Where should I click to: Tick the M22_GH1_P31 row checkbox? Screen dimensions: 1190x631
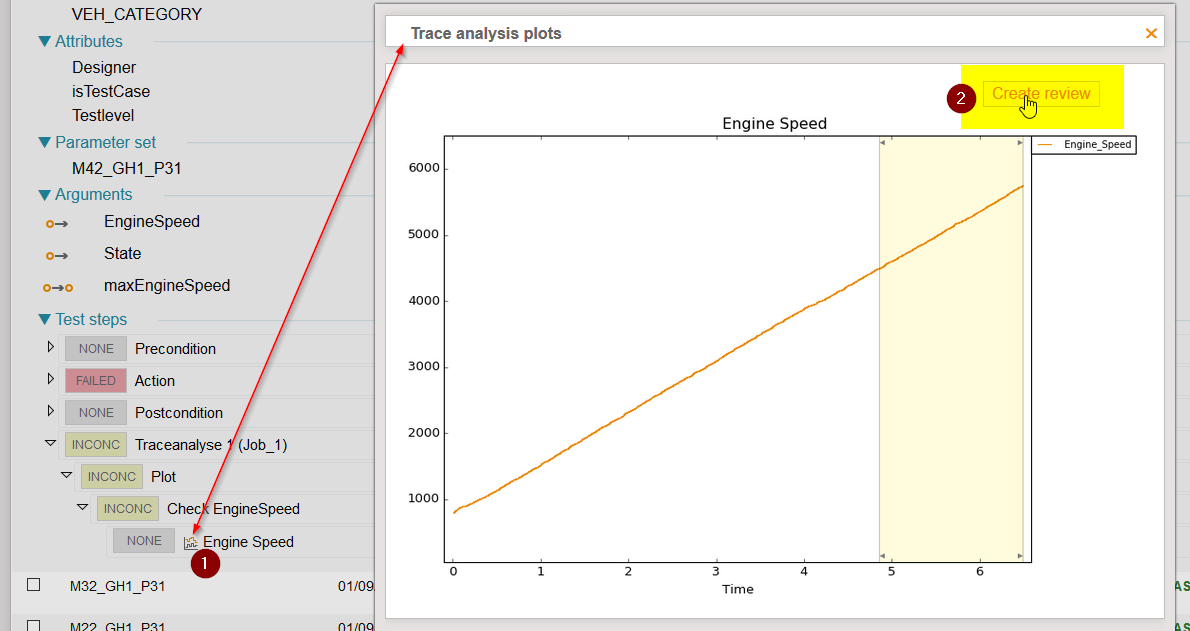pyautogui.click(x=34, y=625)
